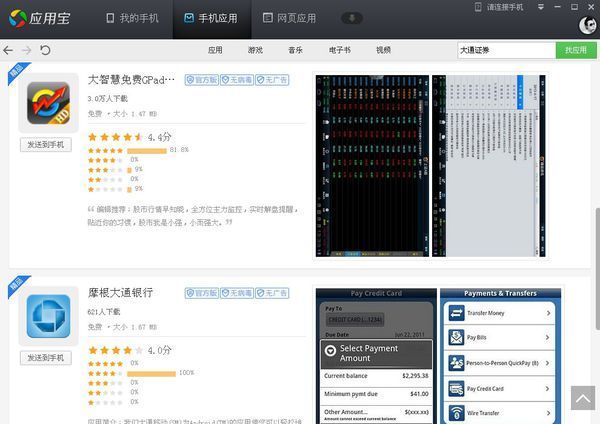Click the green 找应用 search button
The image size is (600, 424).
pyautogui.click(x=576, y=50)
